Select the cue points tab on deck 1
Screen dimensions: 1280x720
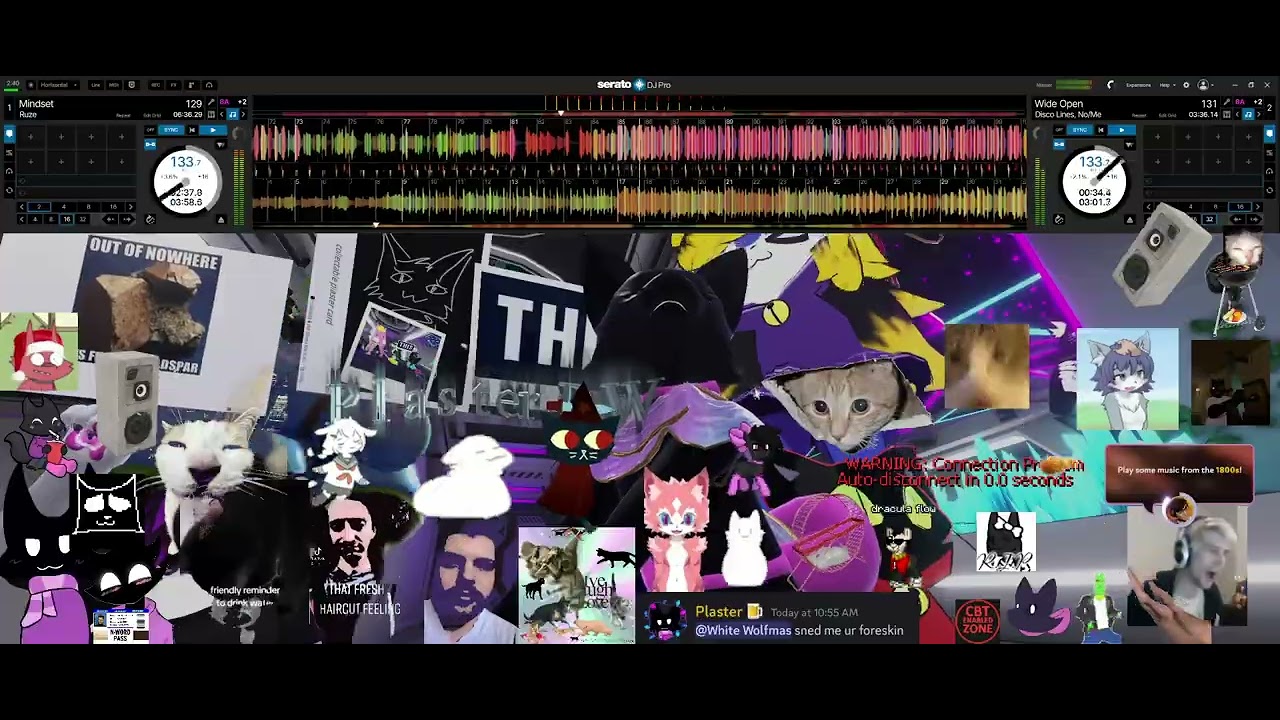click(9, 133)
